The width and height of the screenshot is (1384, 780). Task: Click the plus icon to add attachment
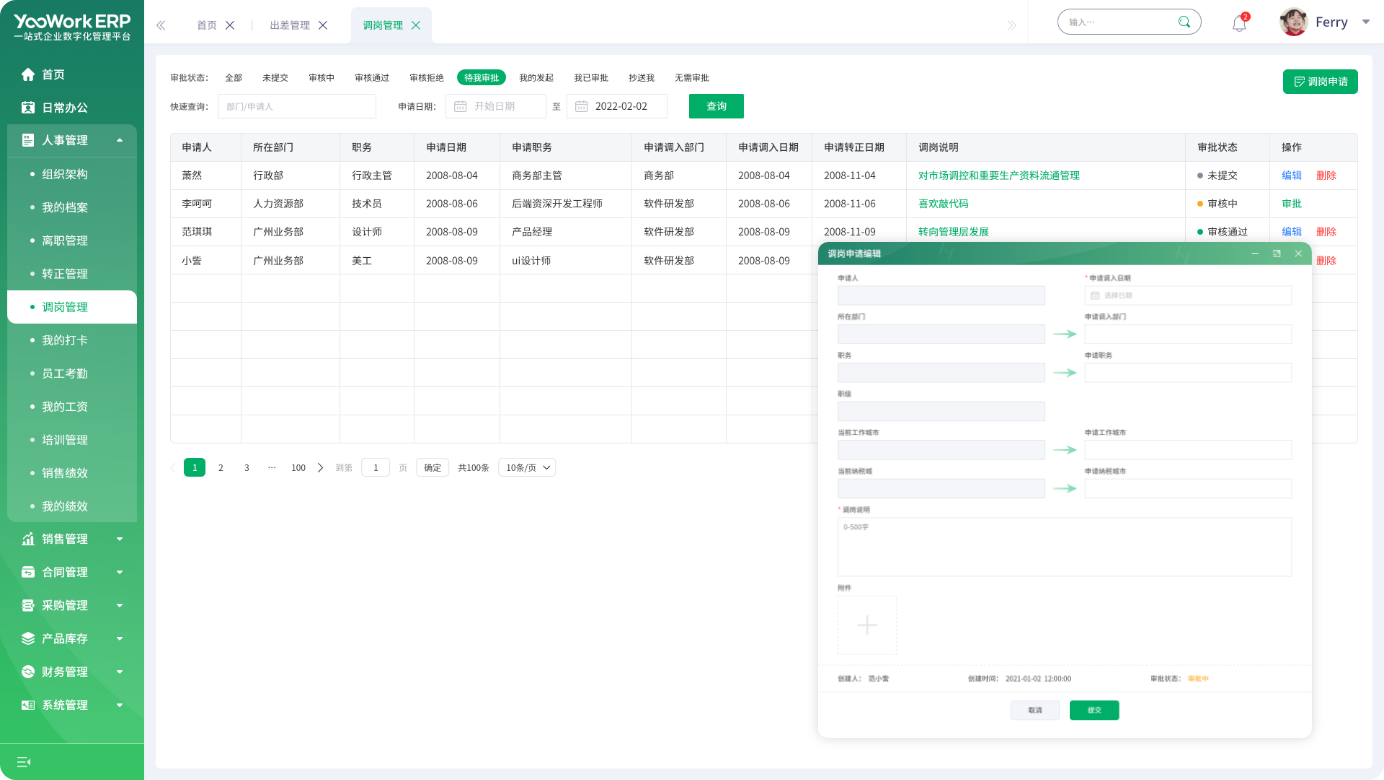pyautogui.click(x=867, y=625)
